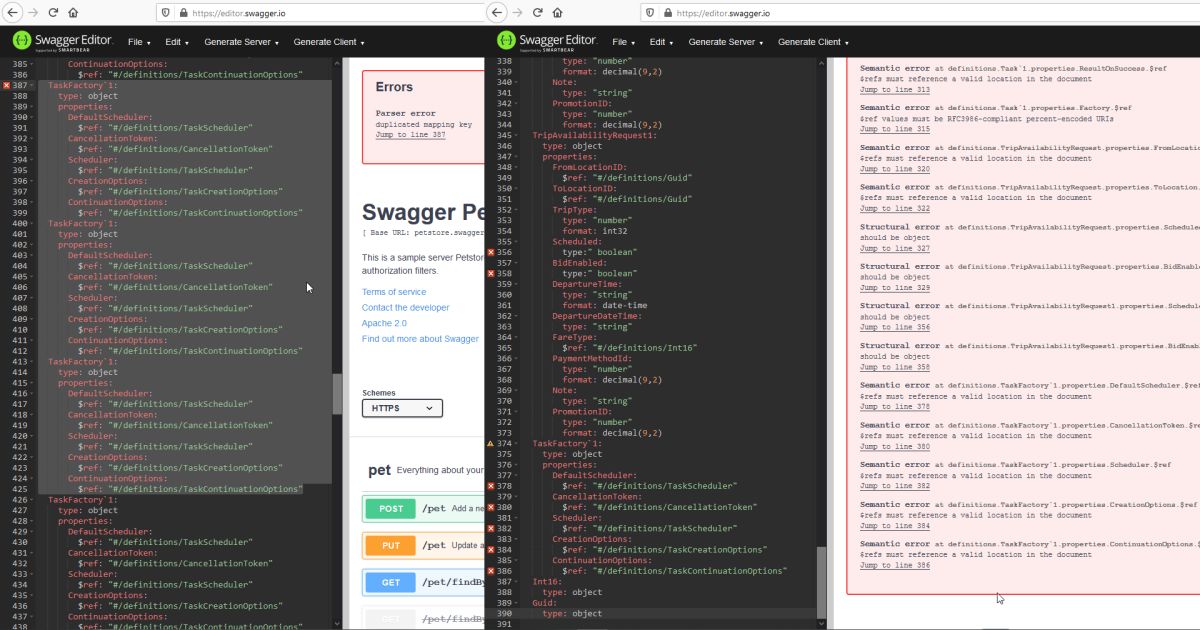This screenshot has width=1200, height=630.
Task: Click warning marker at line 374
Action: point(491,443)
